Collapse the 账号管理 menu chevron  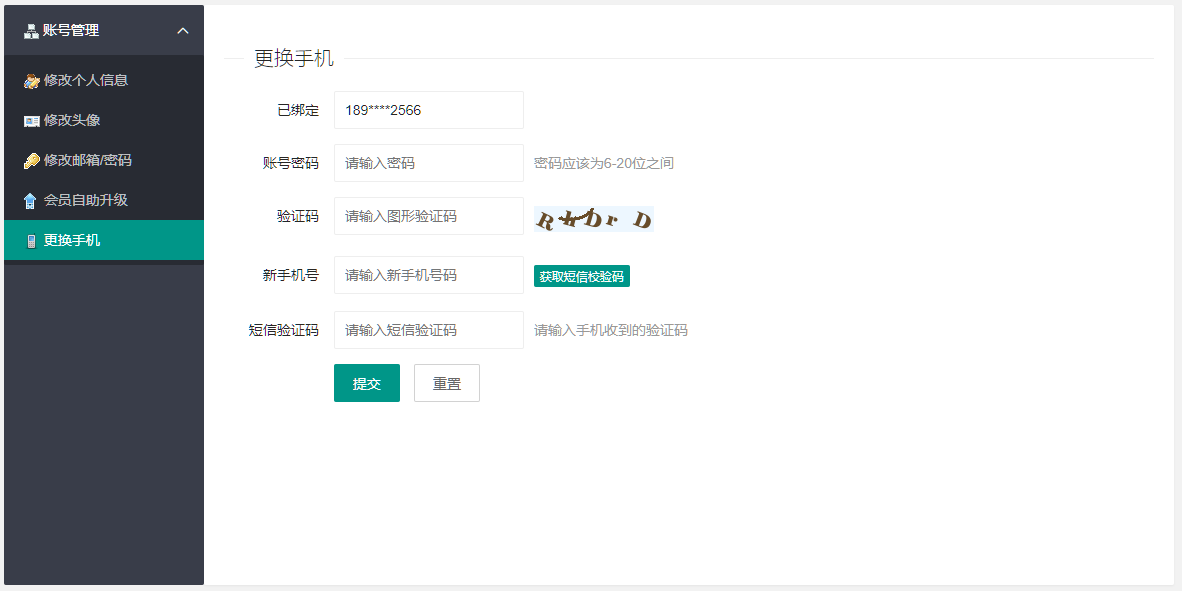(182, 31)
